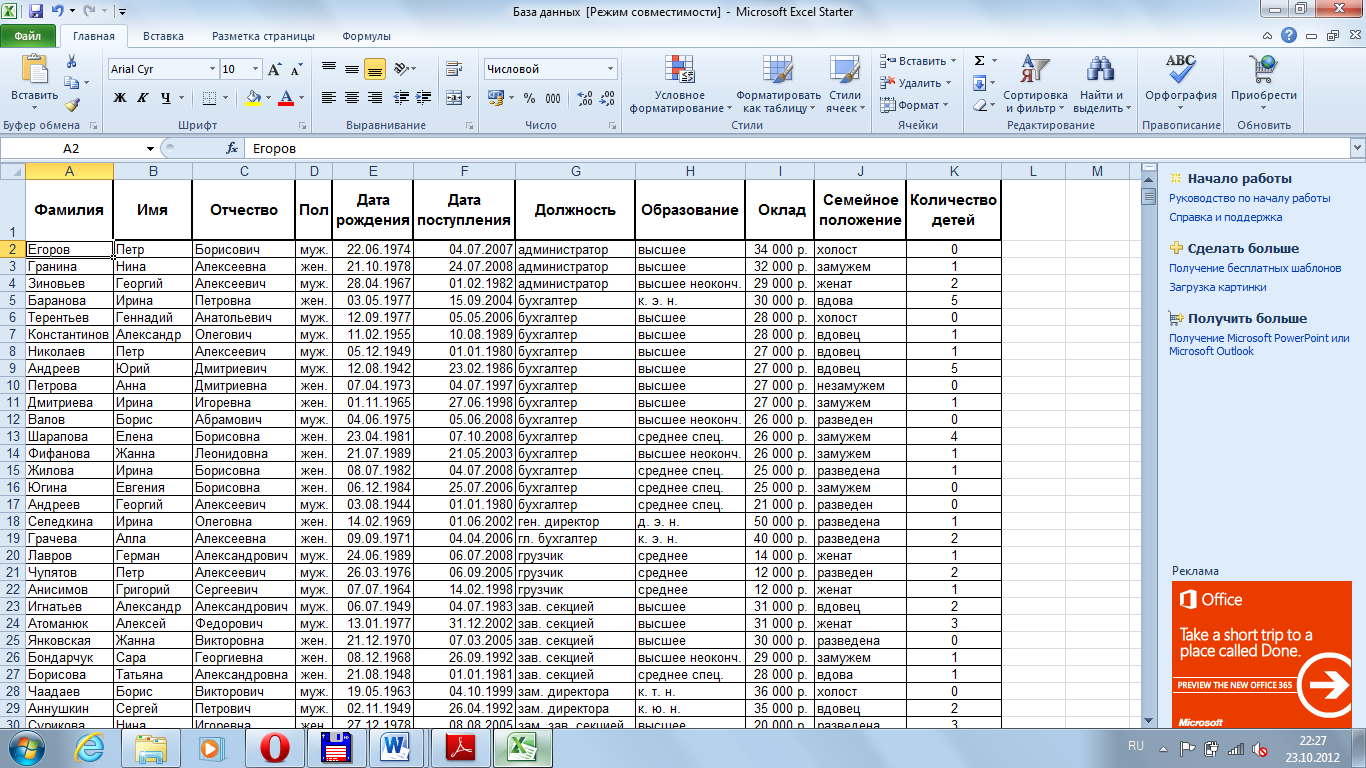Image resolution: width=1366 pixels, height=768 pixels.
Task: Click the Name Box showing A2
Action: [70, 148]
